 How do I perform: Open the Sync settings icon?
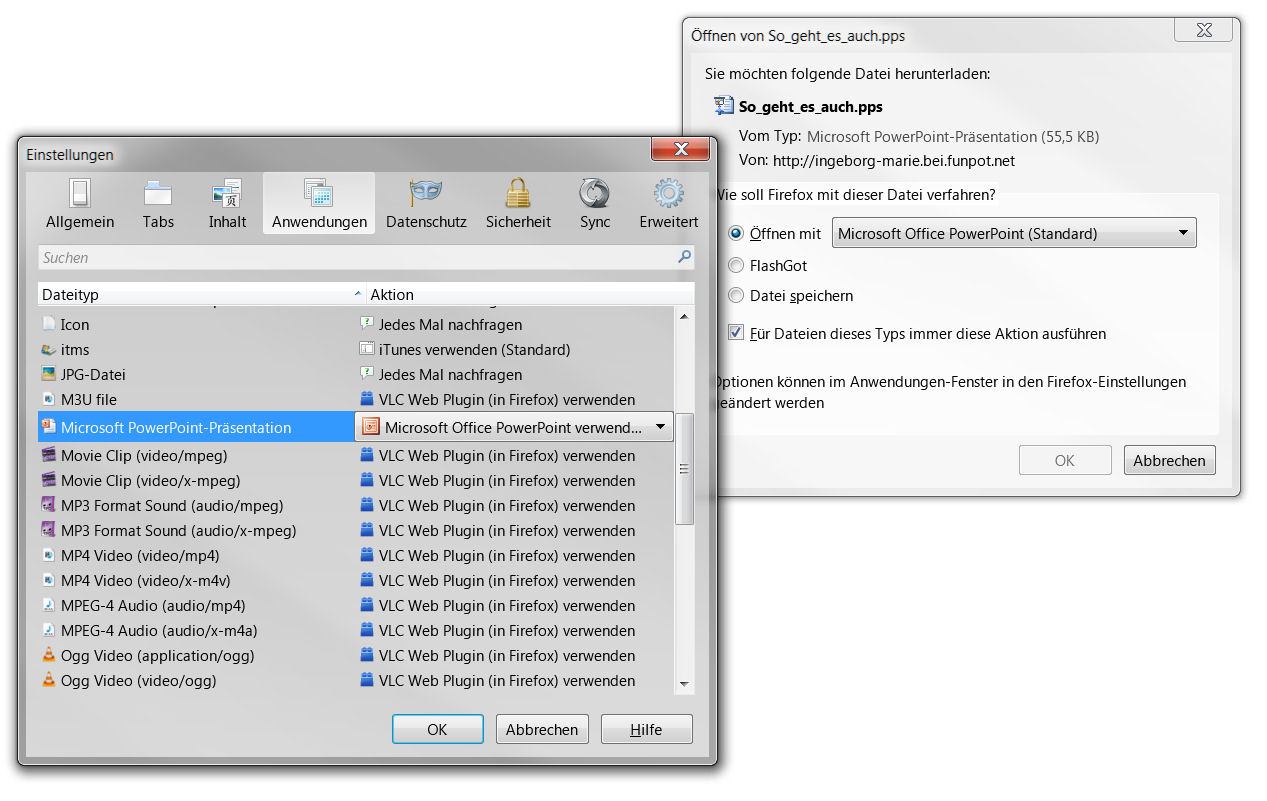click(595, 193)
